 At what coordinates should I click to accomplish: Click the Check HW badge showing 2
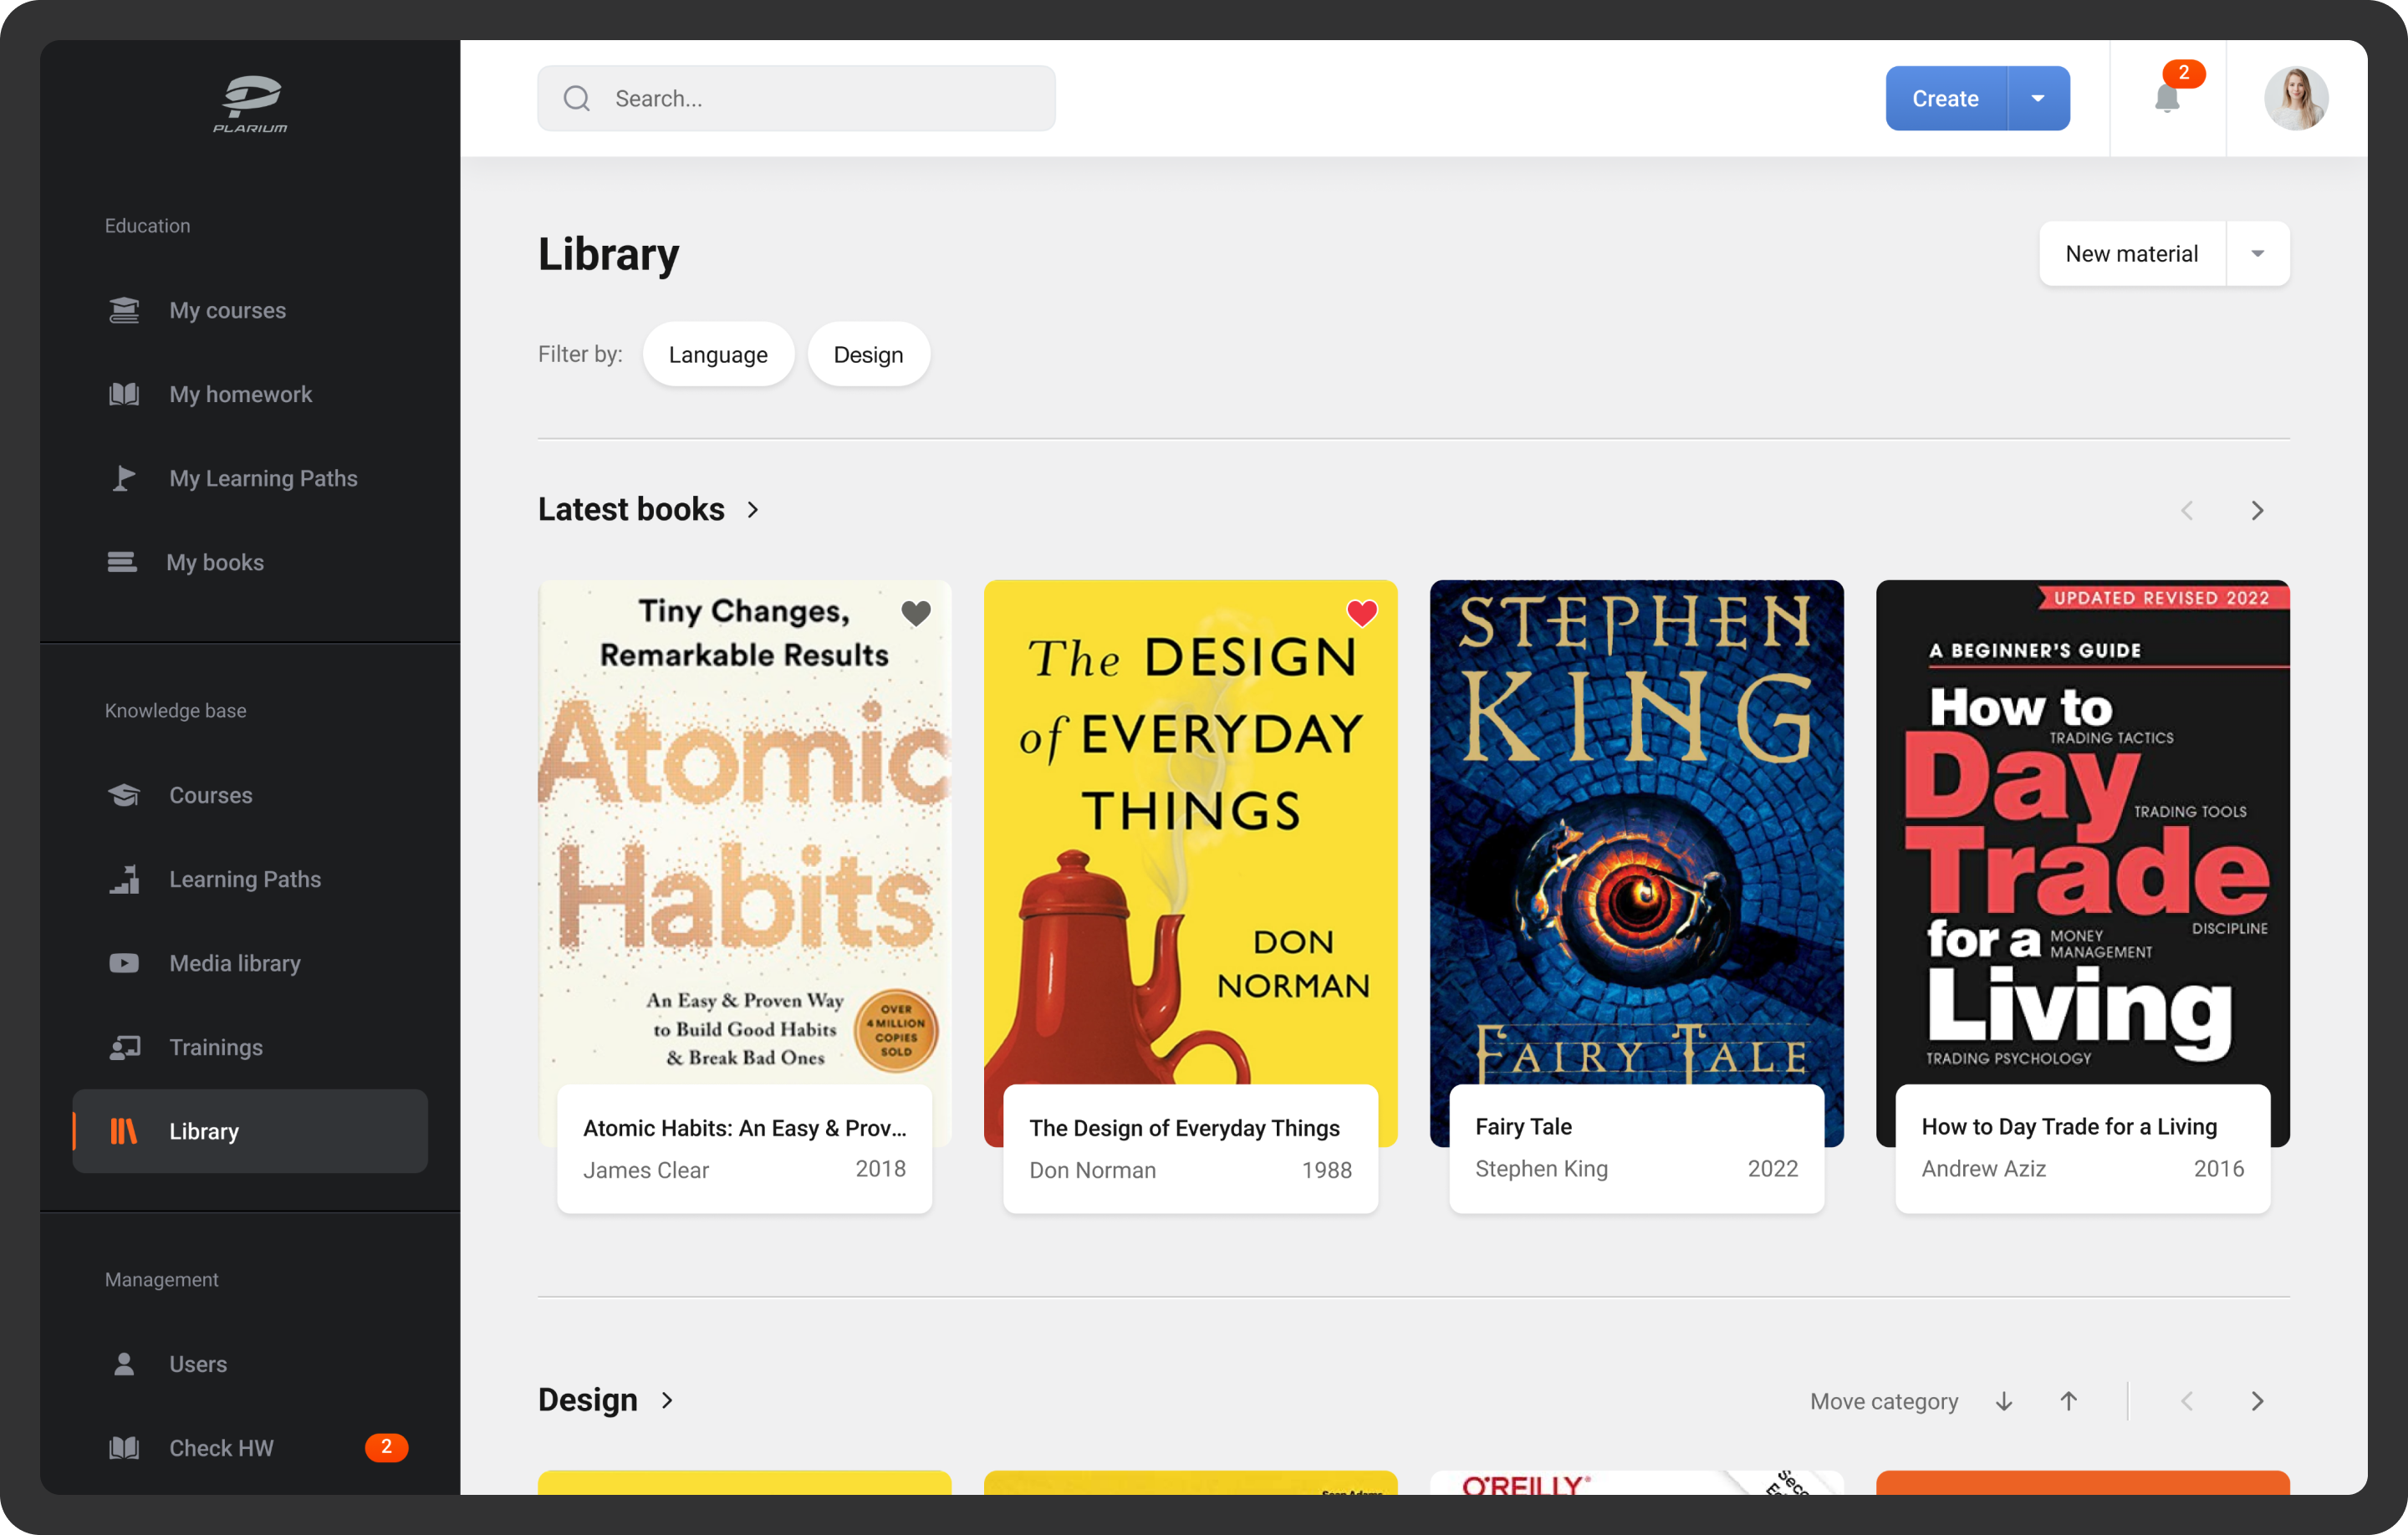point(386,1447)
